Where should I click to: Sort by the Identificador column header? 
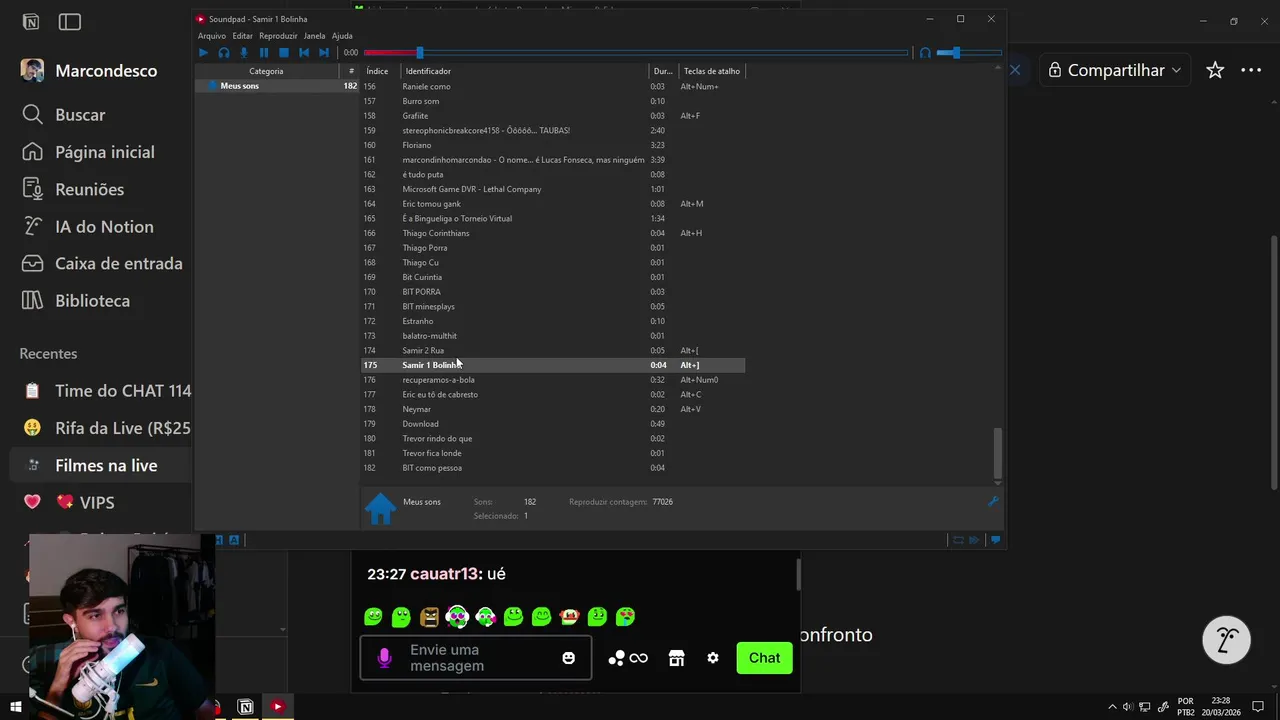(525, 71)
